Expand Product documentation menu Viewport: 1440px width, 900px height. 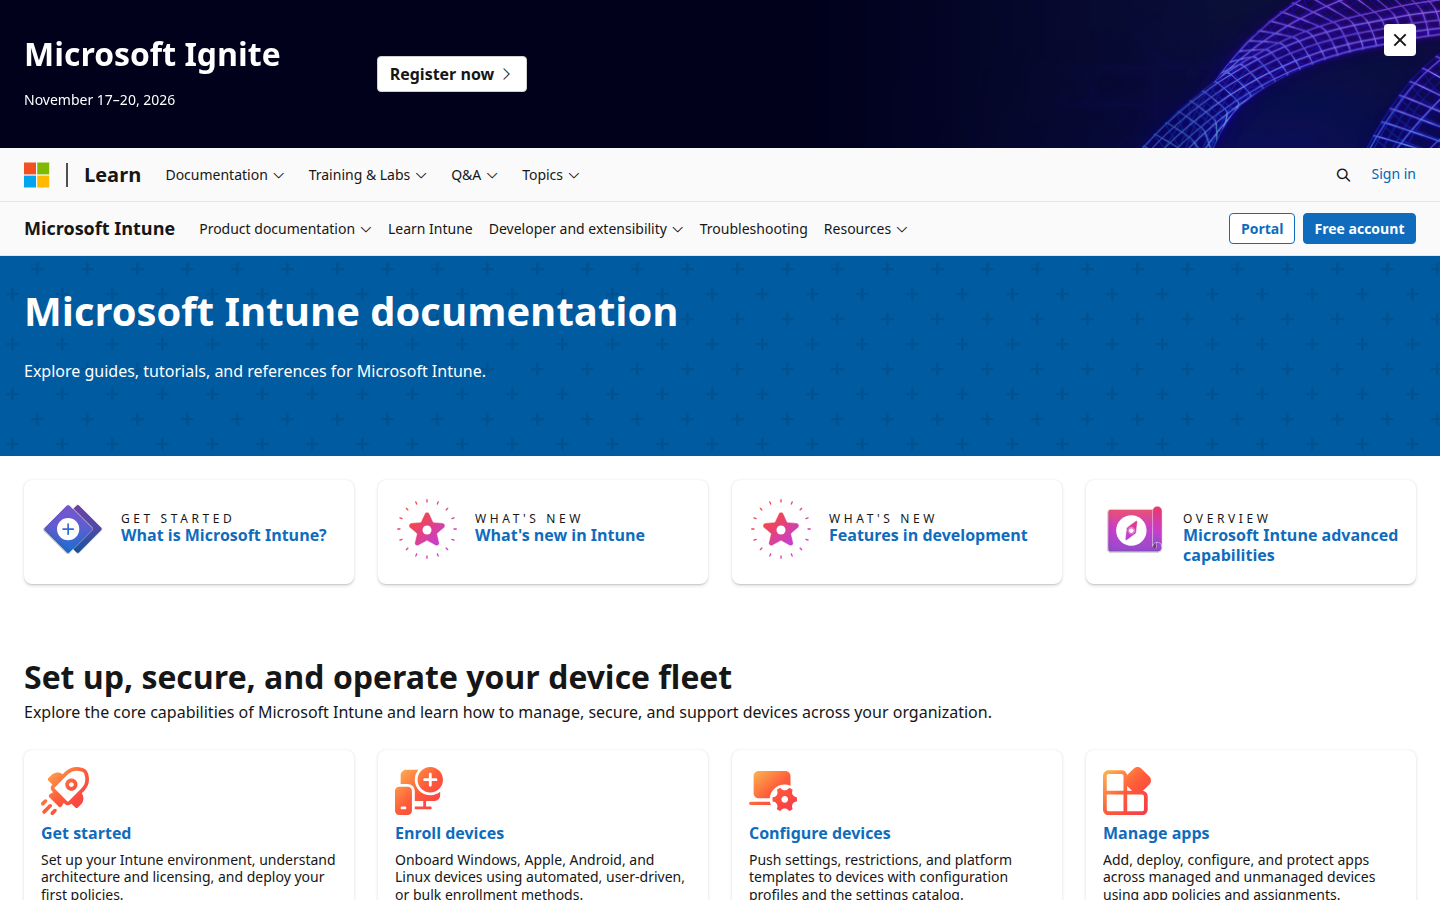[x=285, y=229]
